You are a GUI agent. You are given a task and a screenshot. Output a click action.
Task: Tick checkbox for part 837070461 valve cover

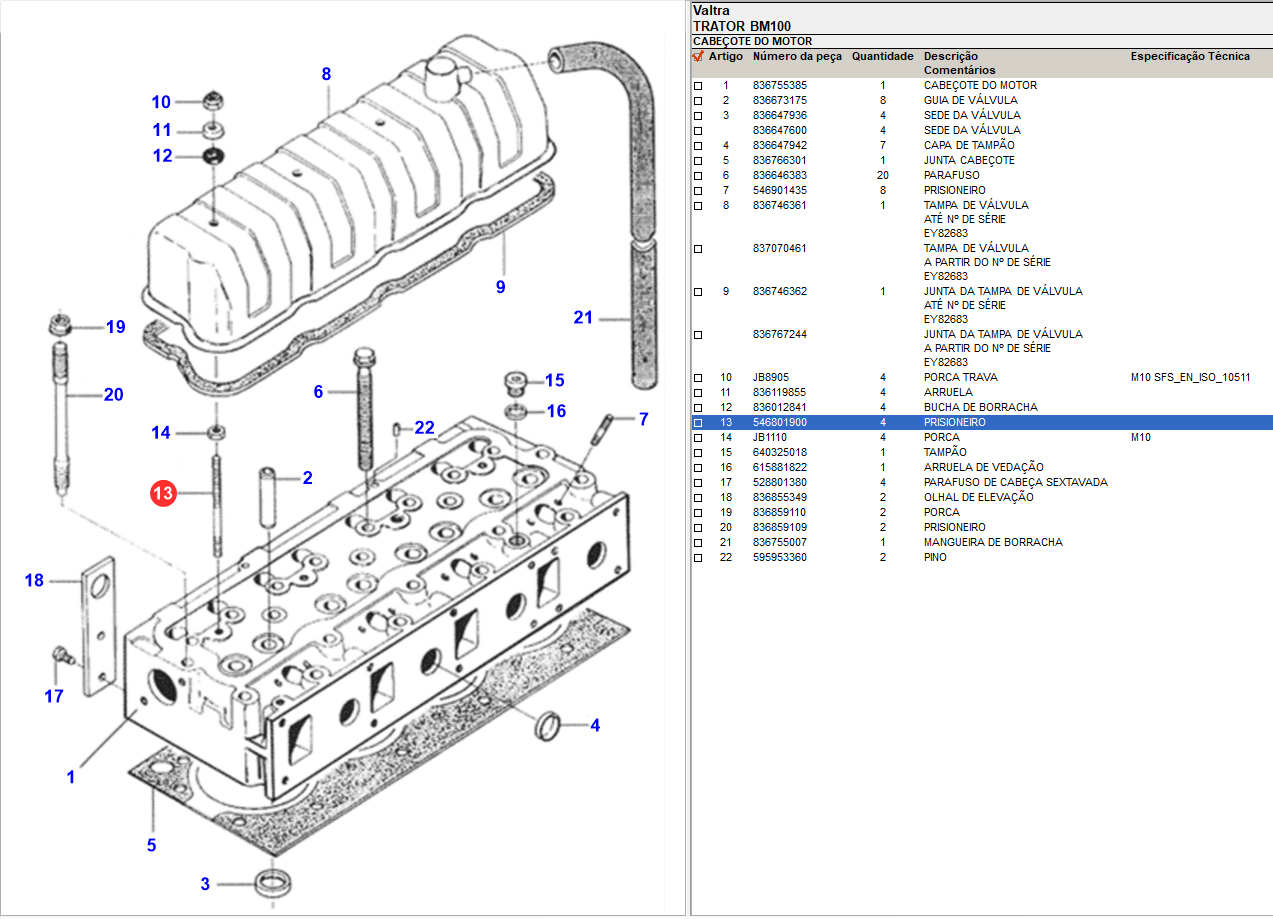(698, 248)
